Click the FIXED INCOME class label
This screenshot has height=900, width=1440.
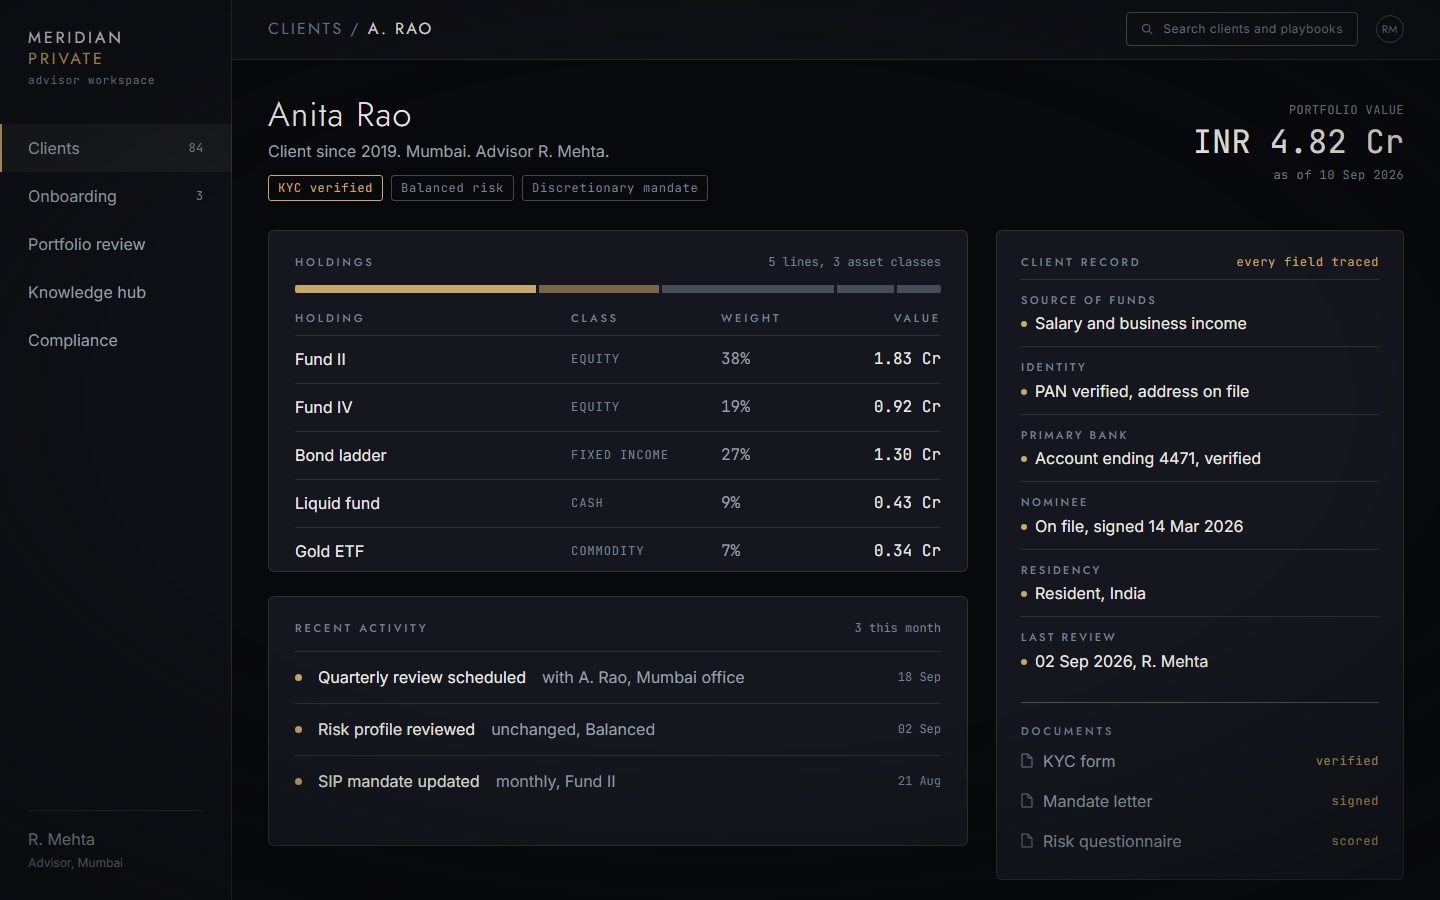tap(619, 455)
